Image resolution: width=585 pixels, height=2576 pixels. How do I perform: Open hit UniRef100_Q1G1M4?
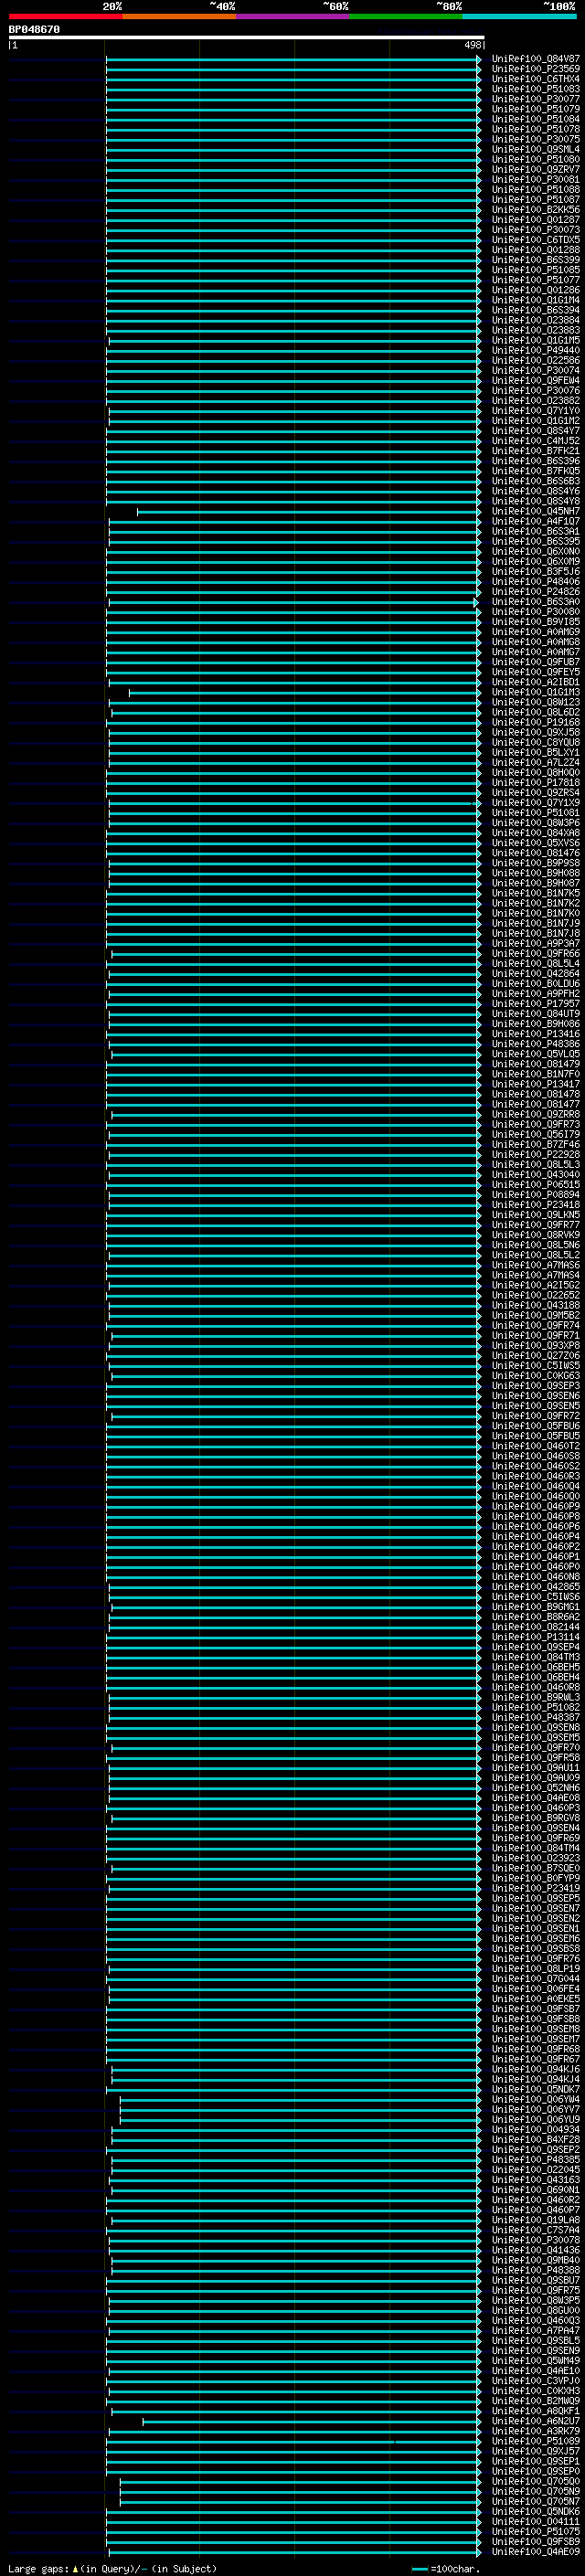tap(536, 300)
